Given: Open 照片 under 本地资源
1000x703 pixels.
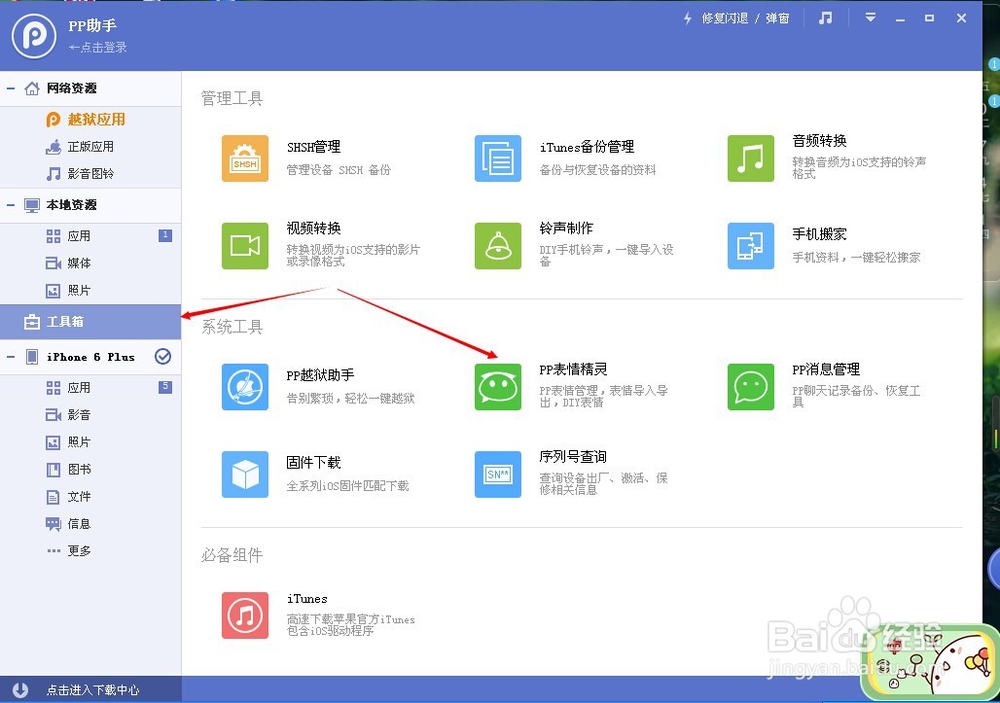Looking at the screenshot, I should 91,290.
